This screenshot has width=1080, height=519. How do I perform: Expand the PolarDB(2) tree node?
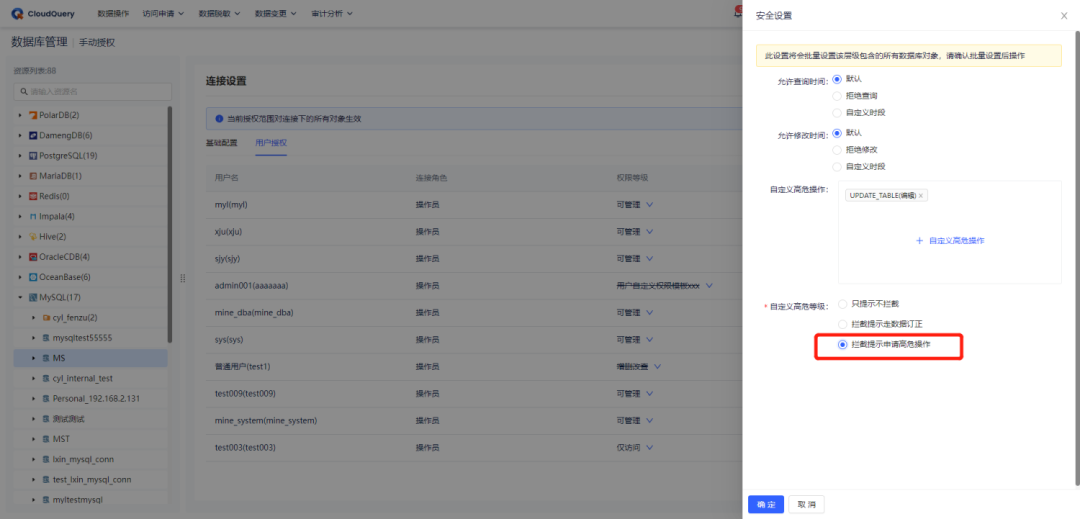coord(20,115)
